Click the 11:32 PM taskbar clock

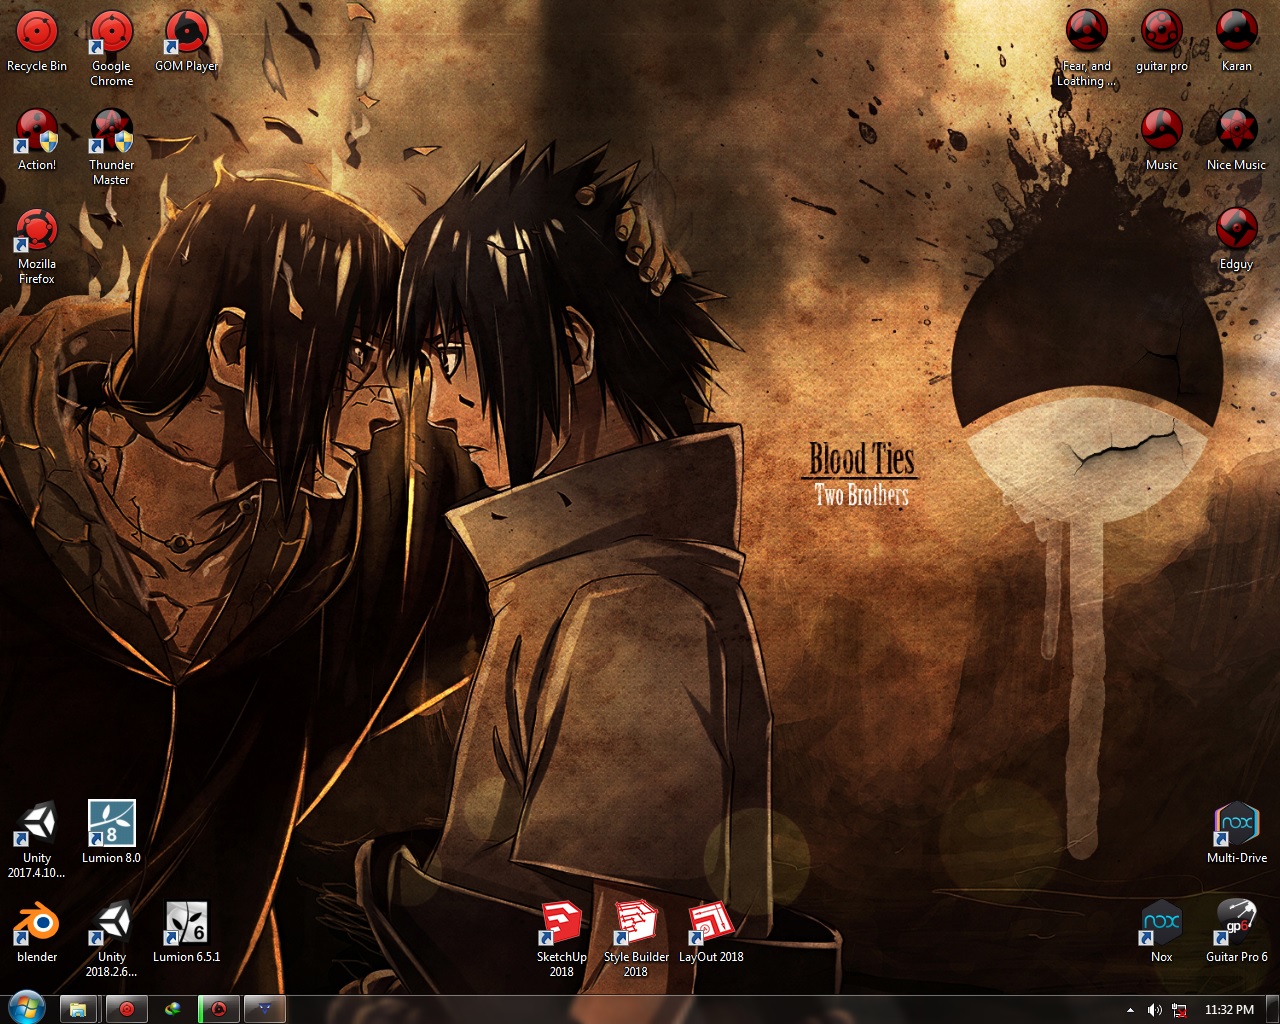[1229, 1010]
